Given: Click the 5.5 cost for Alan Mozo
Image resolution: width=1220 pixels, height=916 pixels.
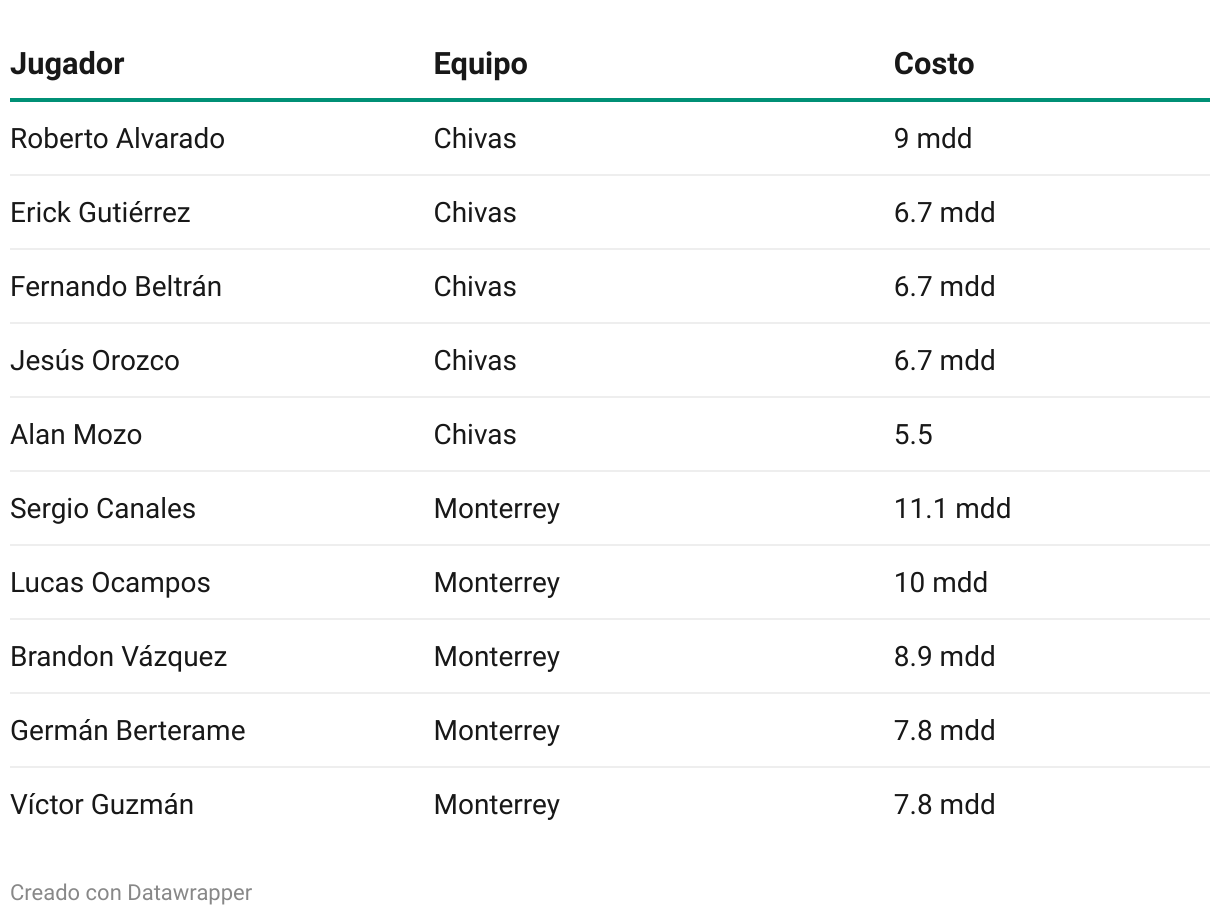Looking at the screenshot, I should [x=913, y=434].
